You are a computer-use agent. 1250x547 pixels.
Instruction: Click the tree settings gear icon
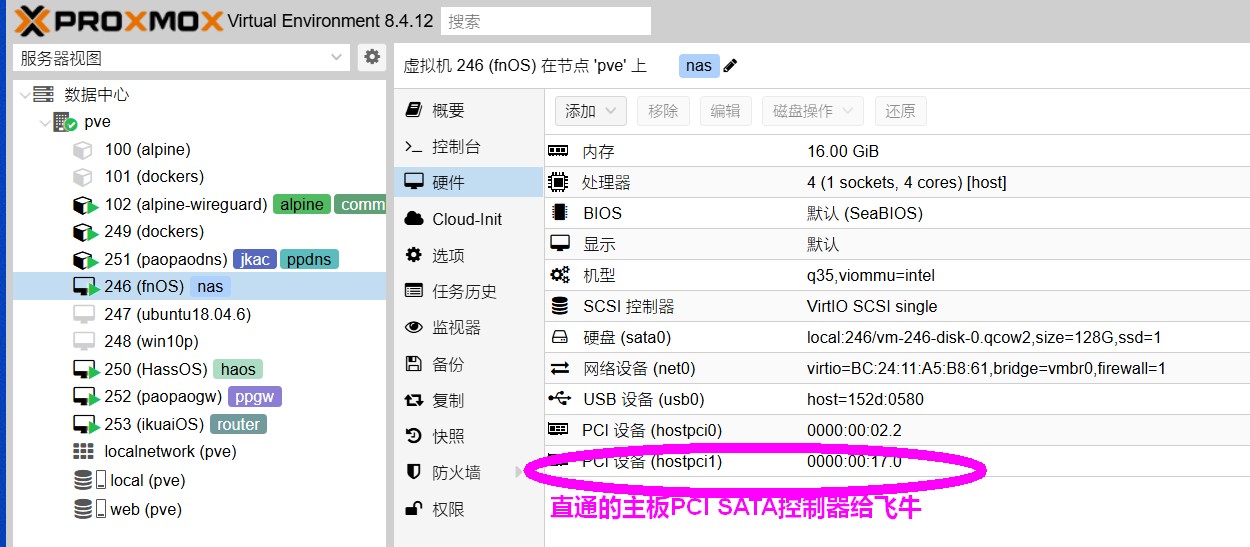tap(372, 57)
